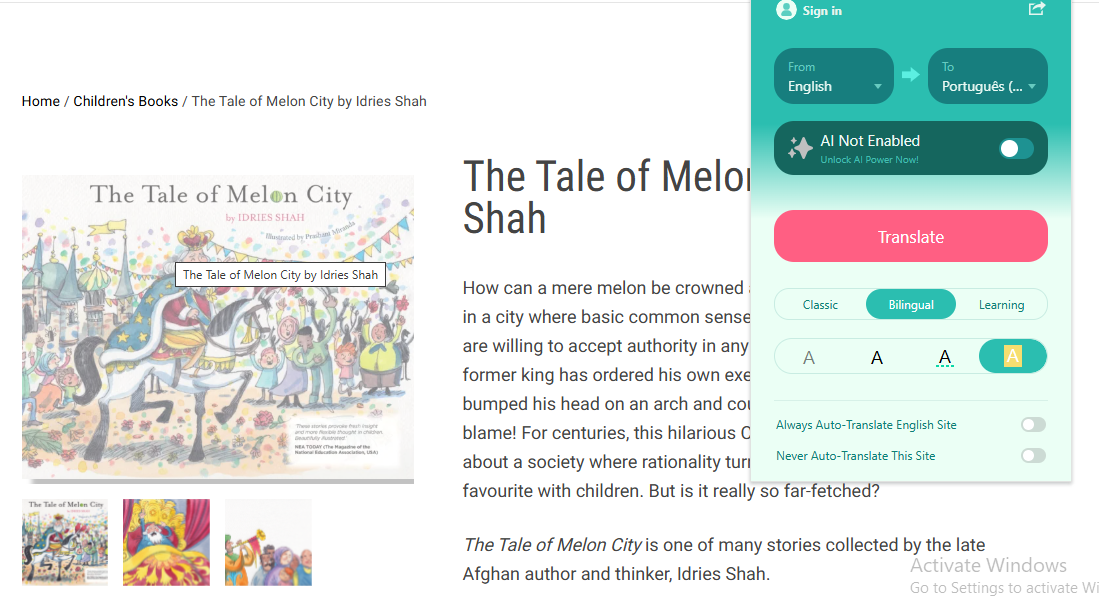Choose the yellow highlight text style
This screenshot has width=1099, height=604.
click(1012, 357)
